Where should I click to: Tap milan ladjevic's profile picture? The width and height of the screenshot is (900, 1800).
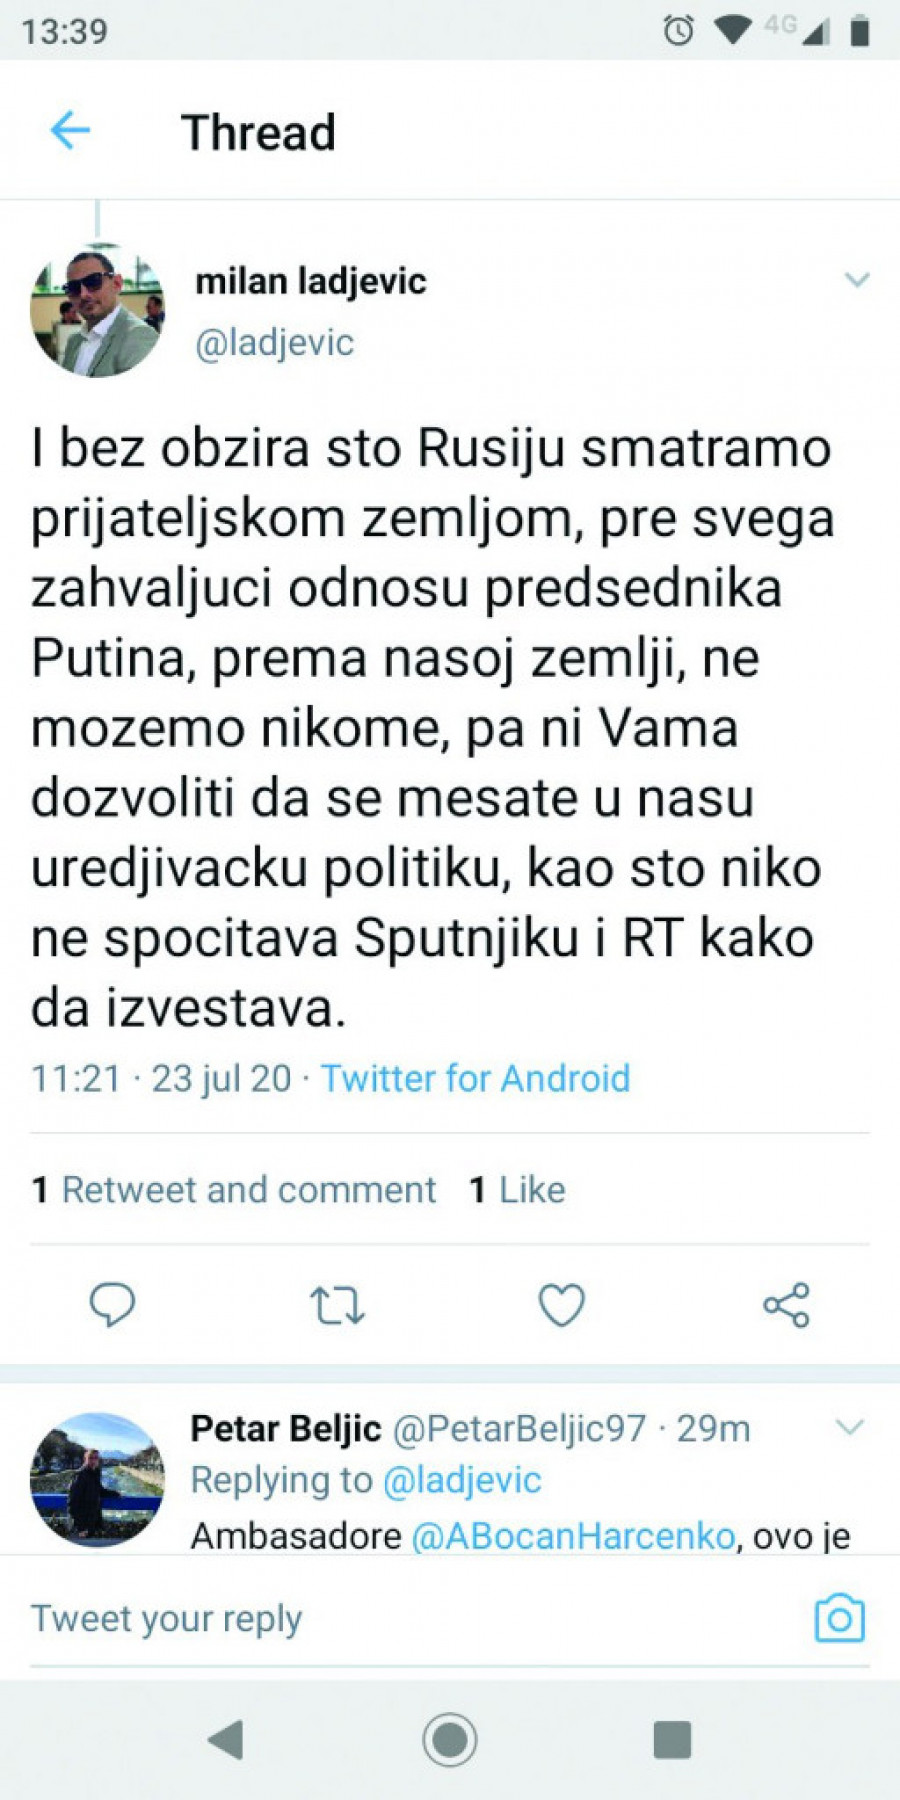[97, 311]
